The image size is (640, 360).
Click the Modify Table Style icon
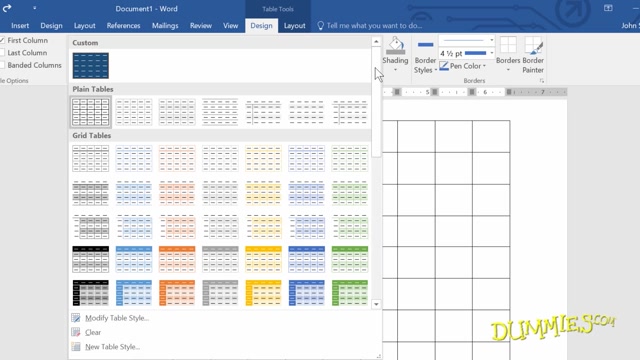point(76,318)
